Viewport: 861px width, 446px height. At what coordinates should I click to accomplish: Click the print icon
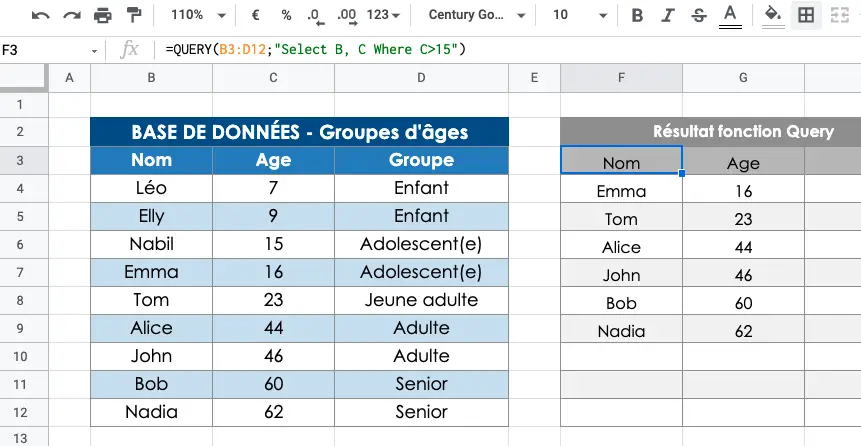click(x=103, y=15)
